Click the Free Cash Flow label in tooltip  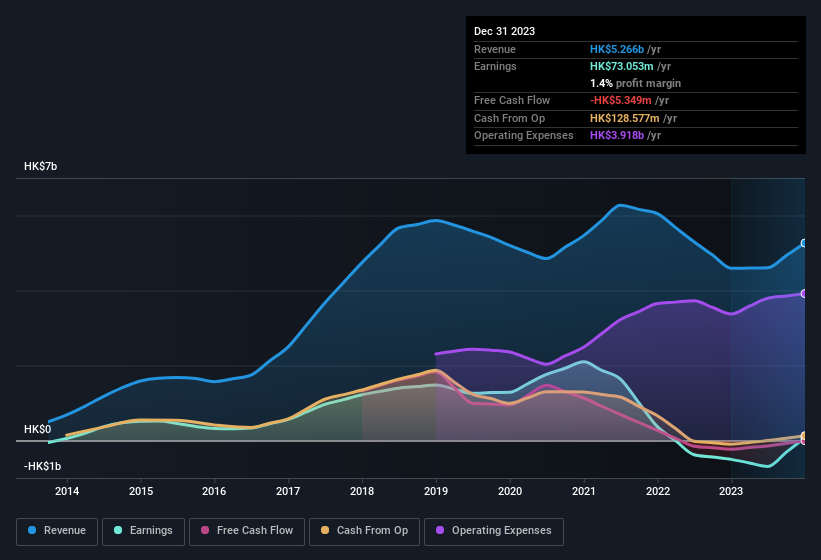pyautogui.click(x=512, y=100)
